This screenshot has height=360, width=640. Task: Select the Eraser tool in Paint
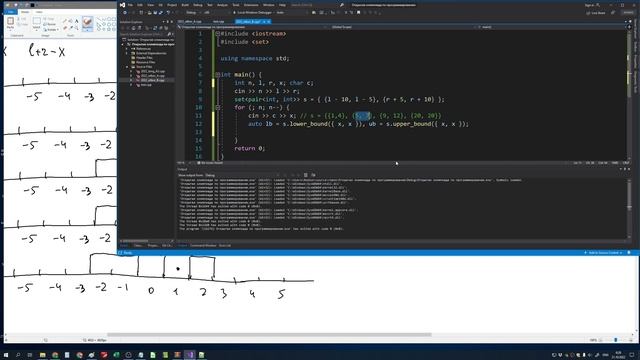pos(65,27)
